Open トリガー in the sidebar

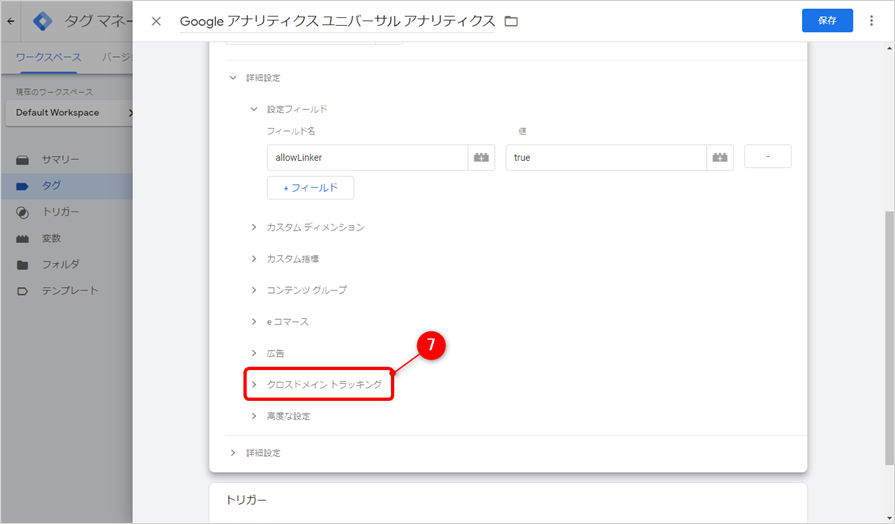[61, 212]
